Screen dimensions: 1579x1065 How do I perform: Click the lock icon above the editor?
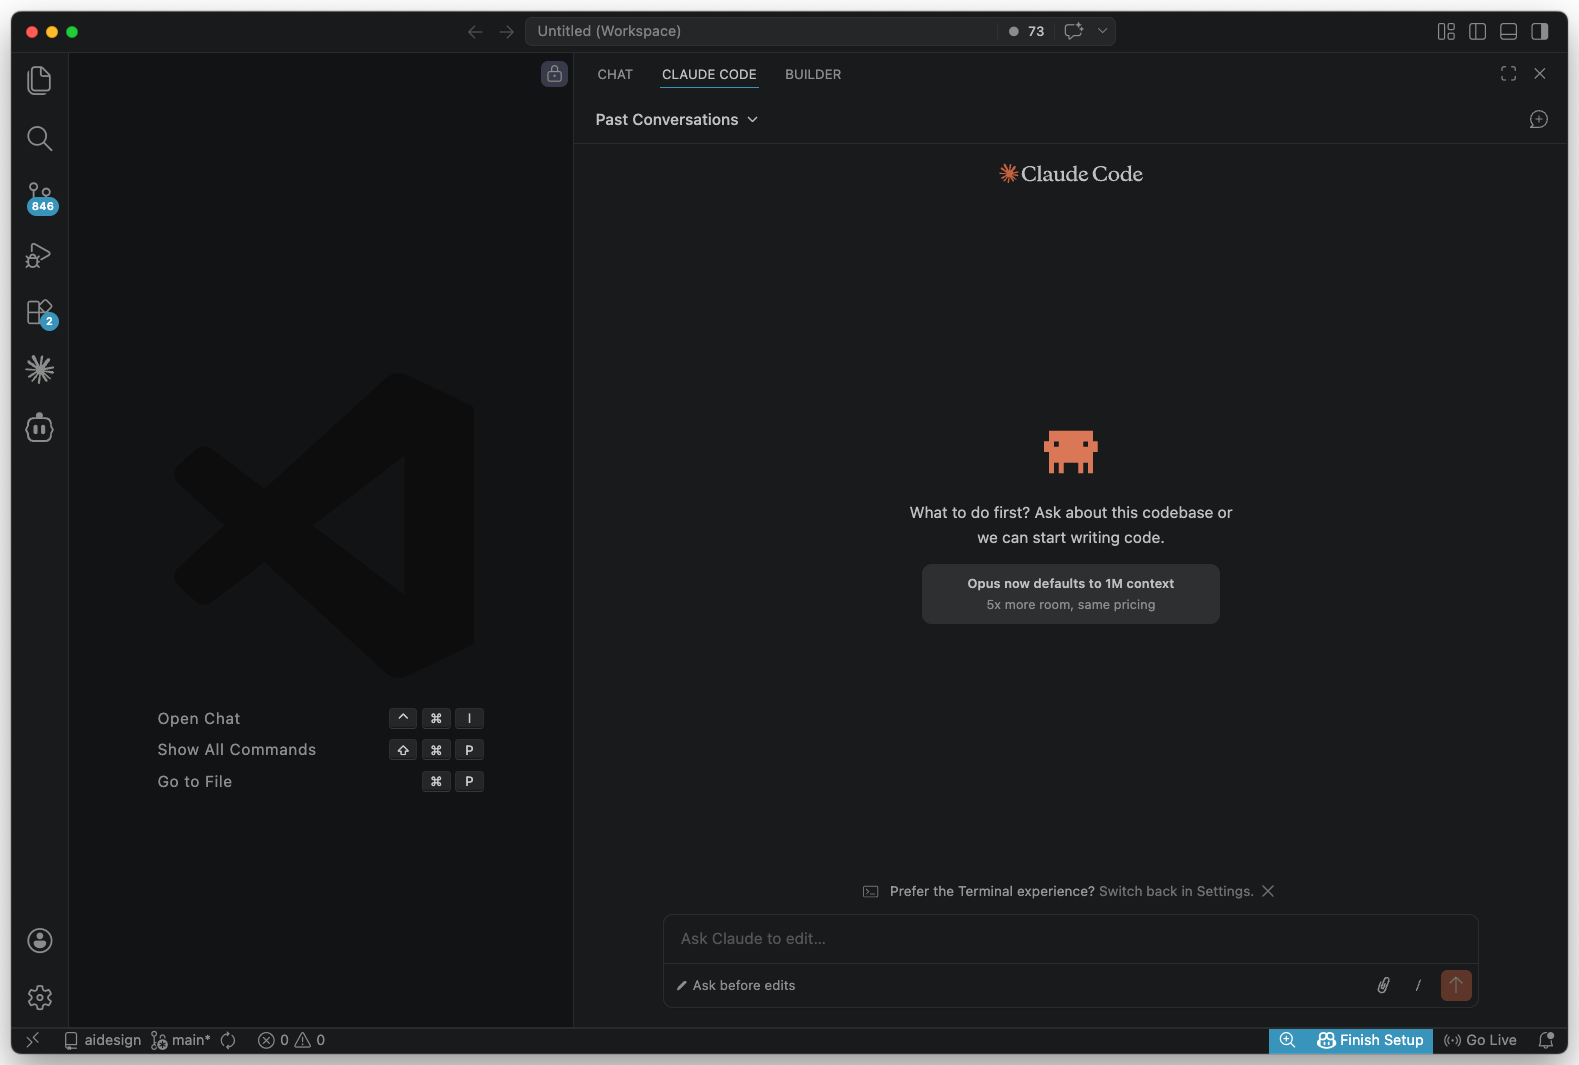pyautogui.click(x=554, y=74)
